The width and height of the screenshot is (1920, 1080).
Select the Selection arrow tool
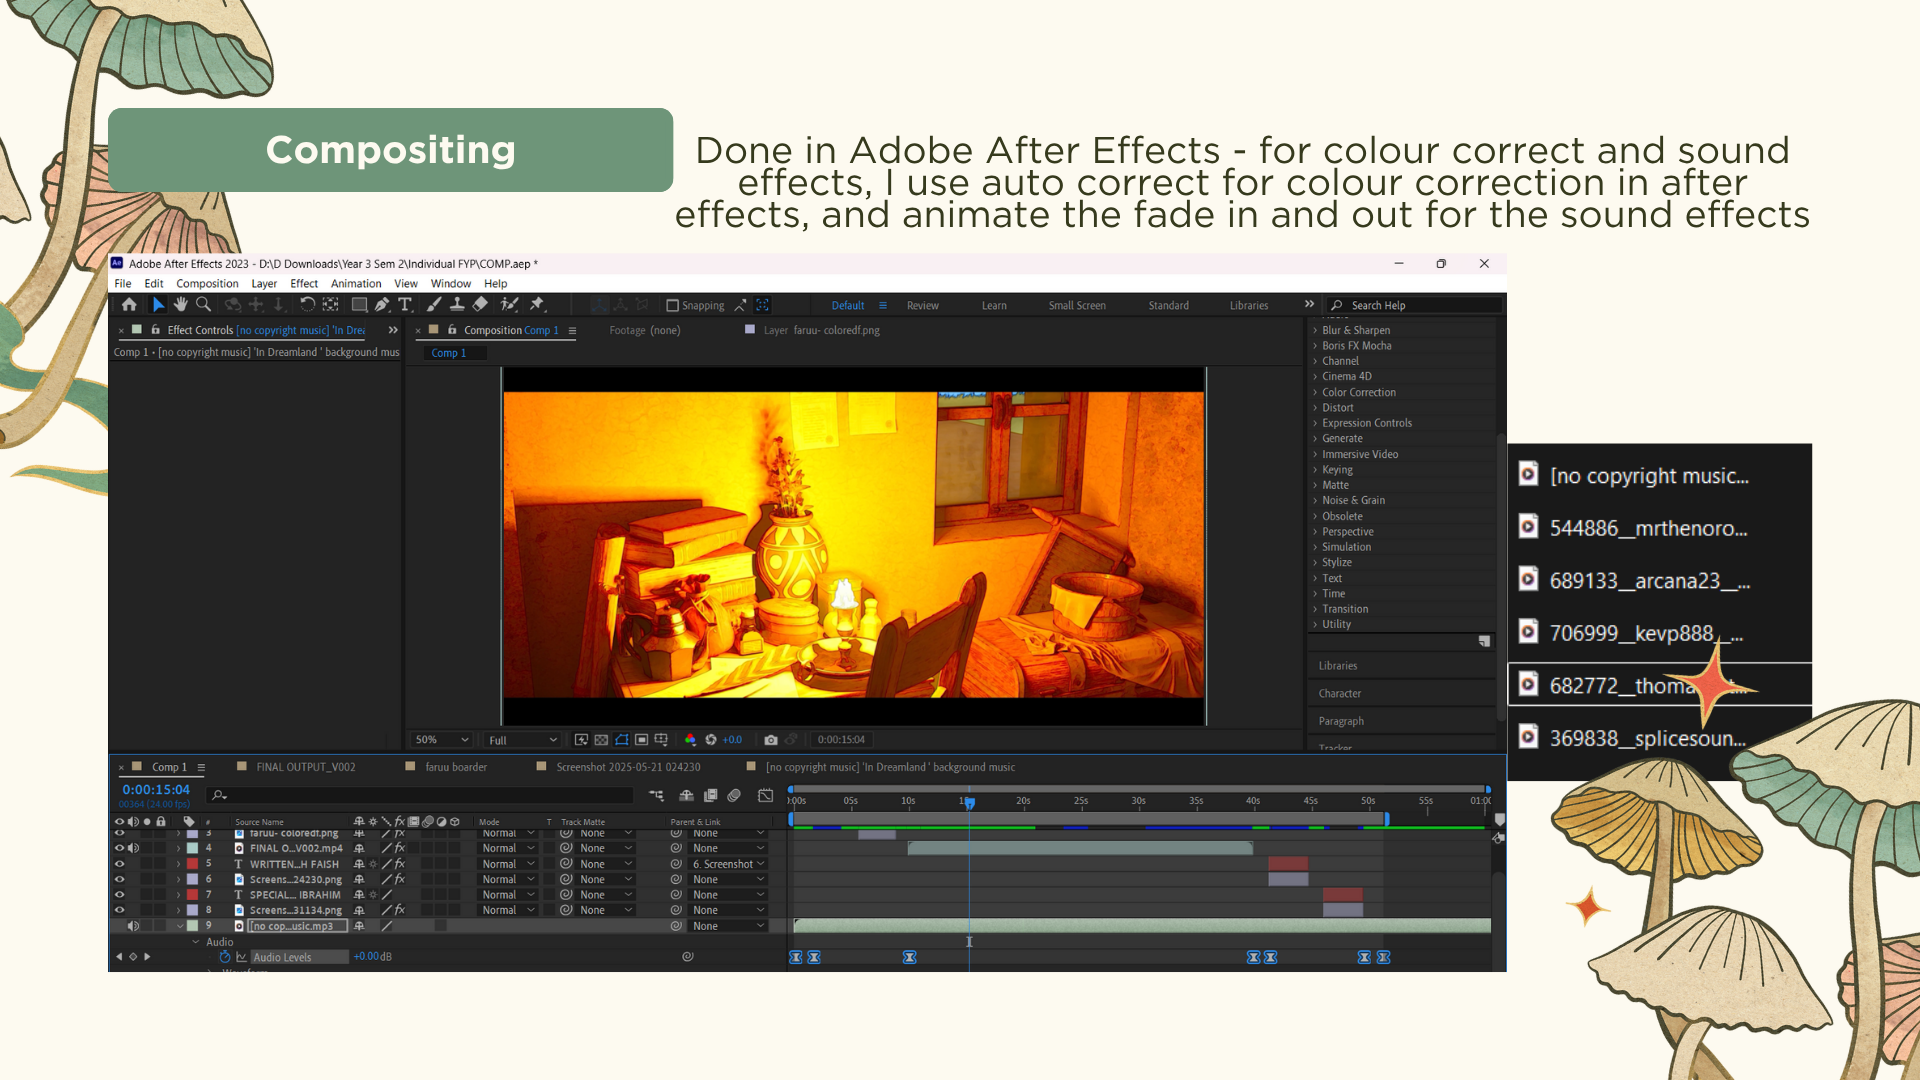coord(158,305)
